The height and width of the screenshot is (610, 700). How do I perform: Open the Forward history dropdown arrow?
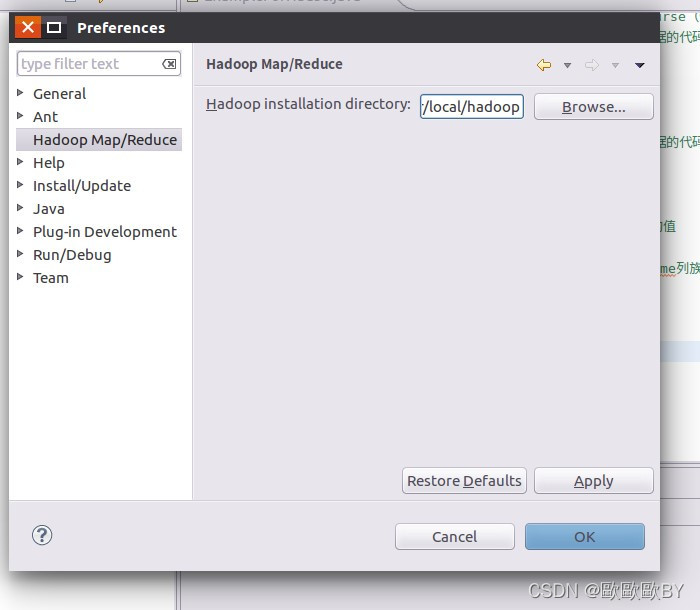click(615, 66)
